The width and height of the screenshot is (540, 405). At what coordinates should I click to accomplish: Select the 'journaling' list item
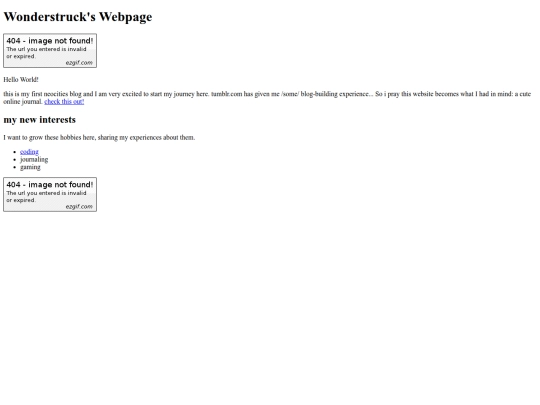coord(34,159)
